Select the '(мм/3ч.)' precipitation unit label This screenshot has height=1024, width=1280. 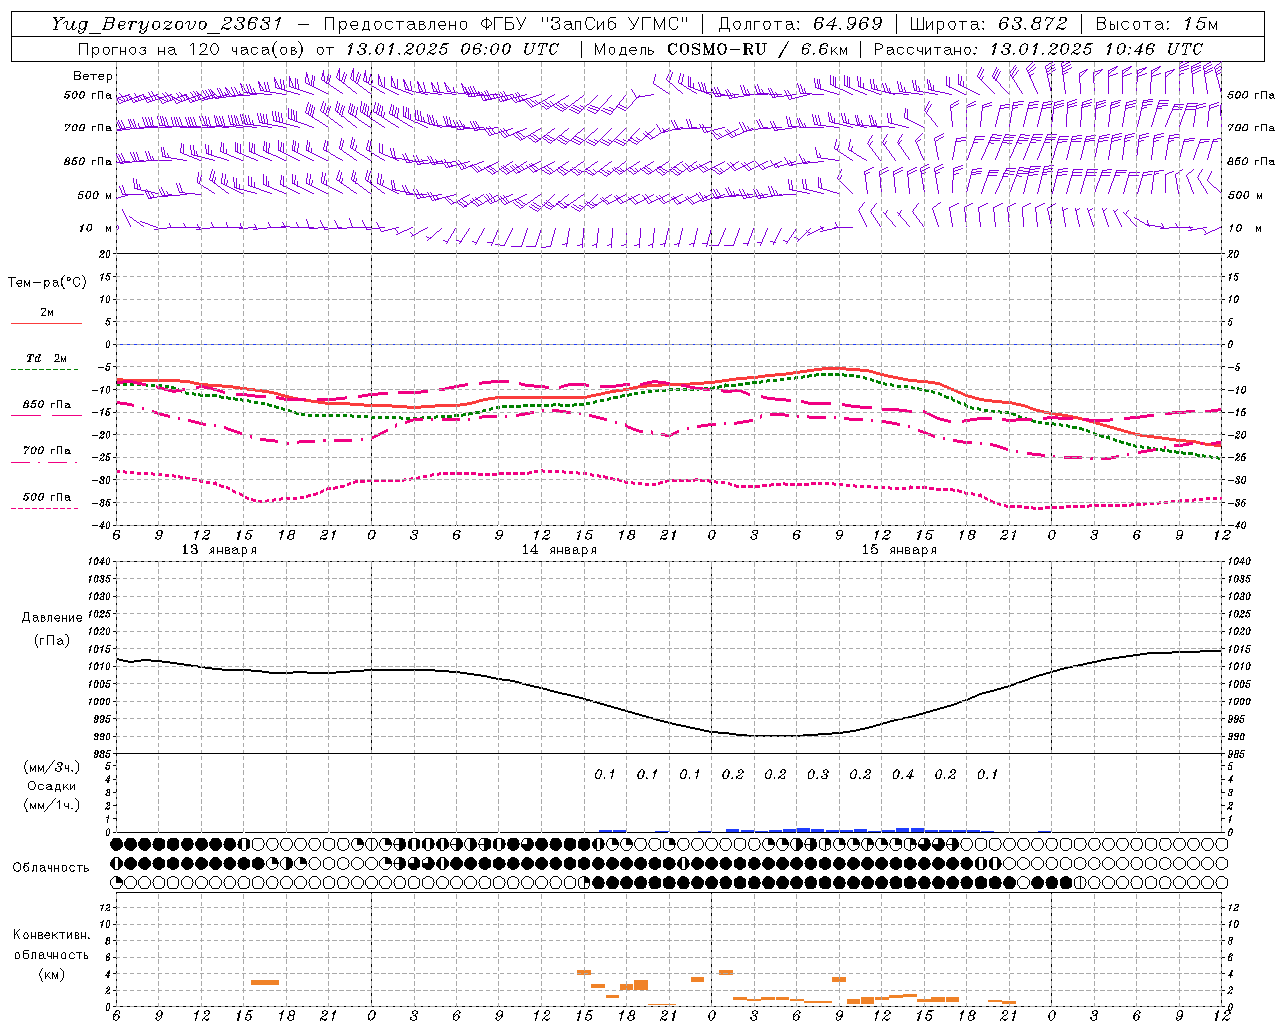[52, 767]
